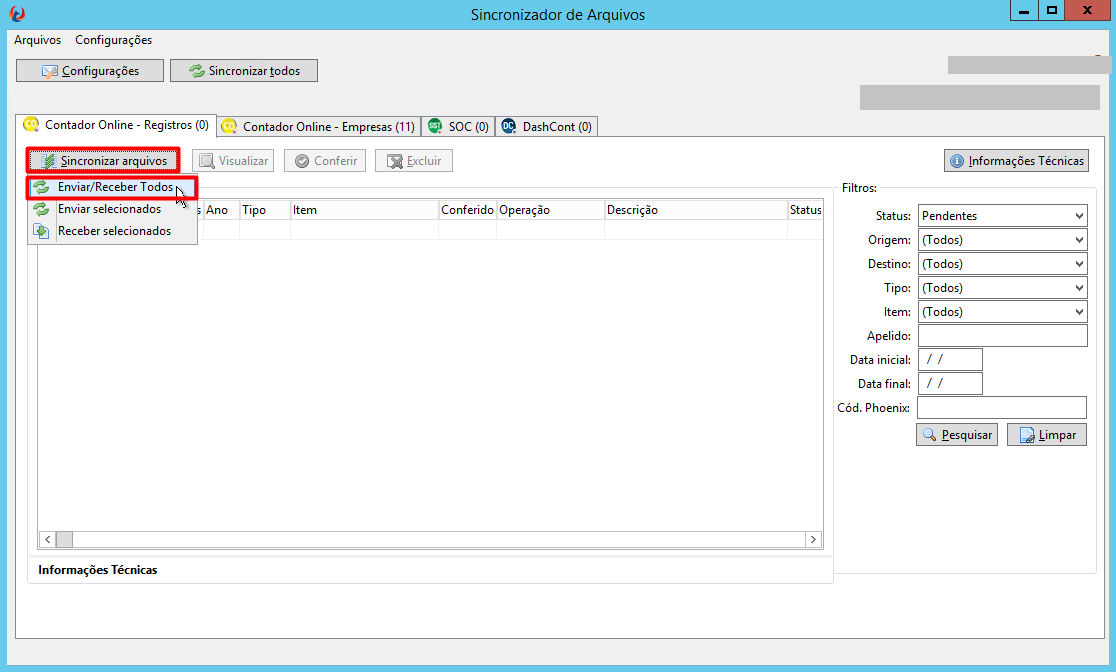Maximize the Sincronizador de Arquivos window

(1051, 11)
